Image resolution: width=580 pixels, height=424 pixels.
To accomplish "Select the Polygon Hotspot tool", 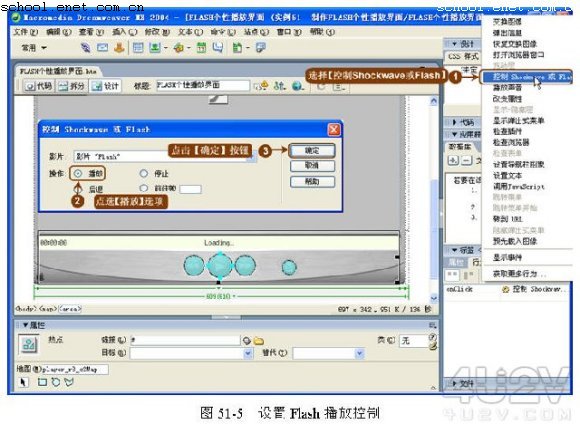I will coord(69,382).
